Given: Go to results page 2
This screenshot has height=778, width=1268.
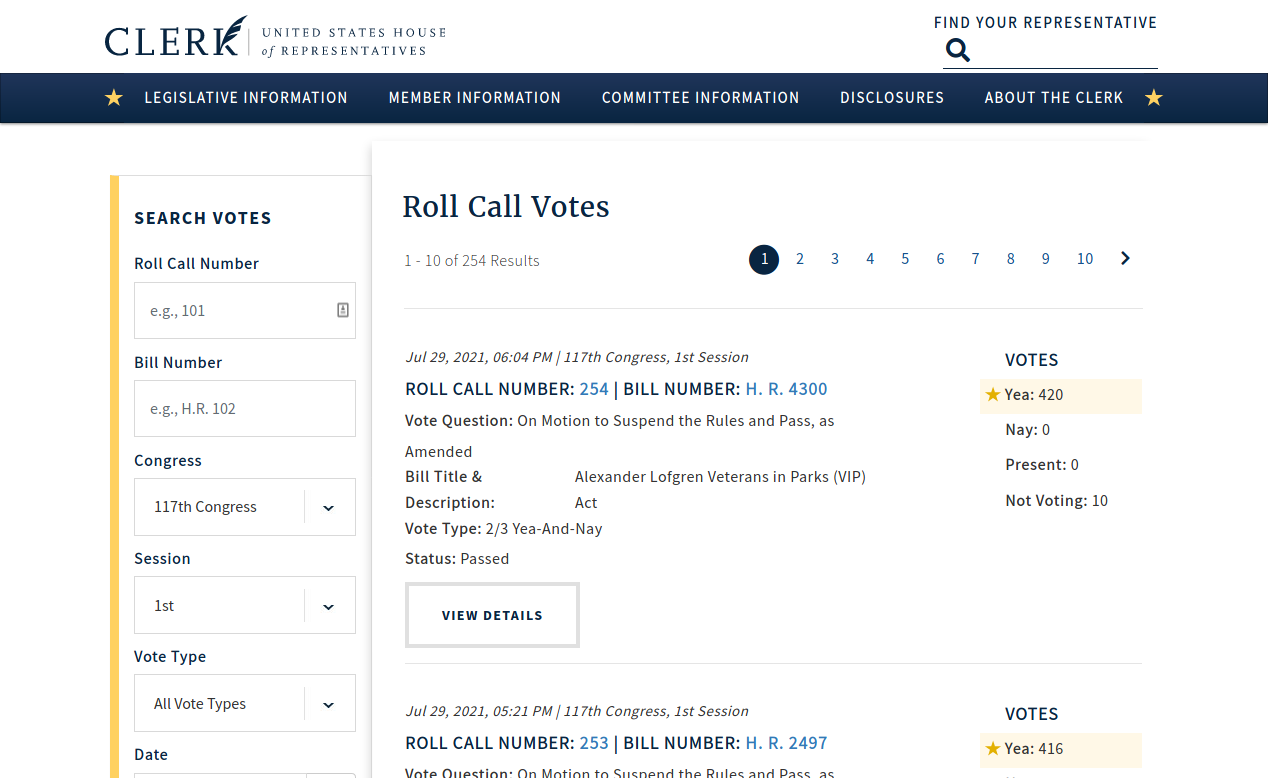Looking at the screenshot, I should (x=800, y=259).
